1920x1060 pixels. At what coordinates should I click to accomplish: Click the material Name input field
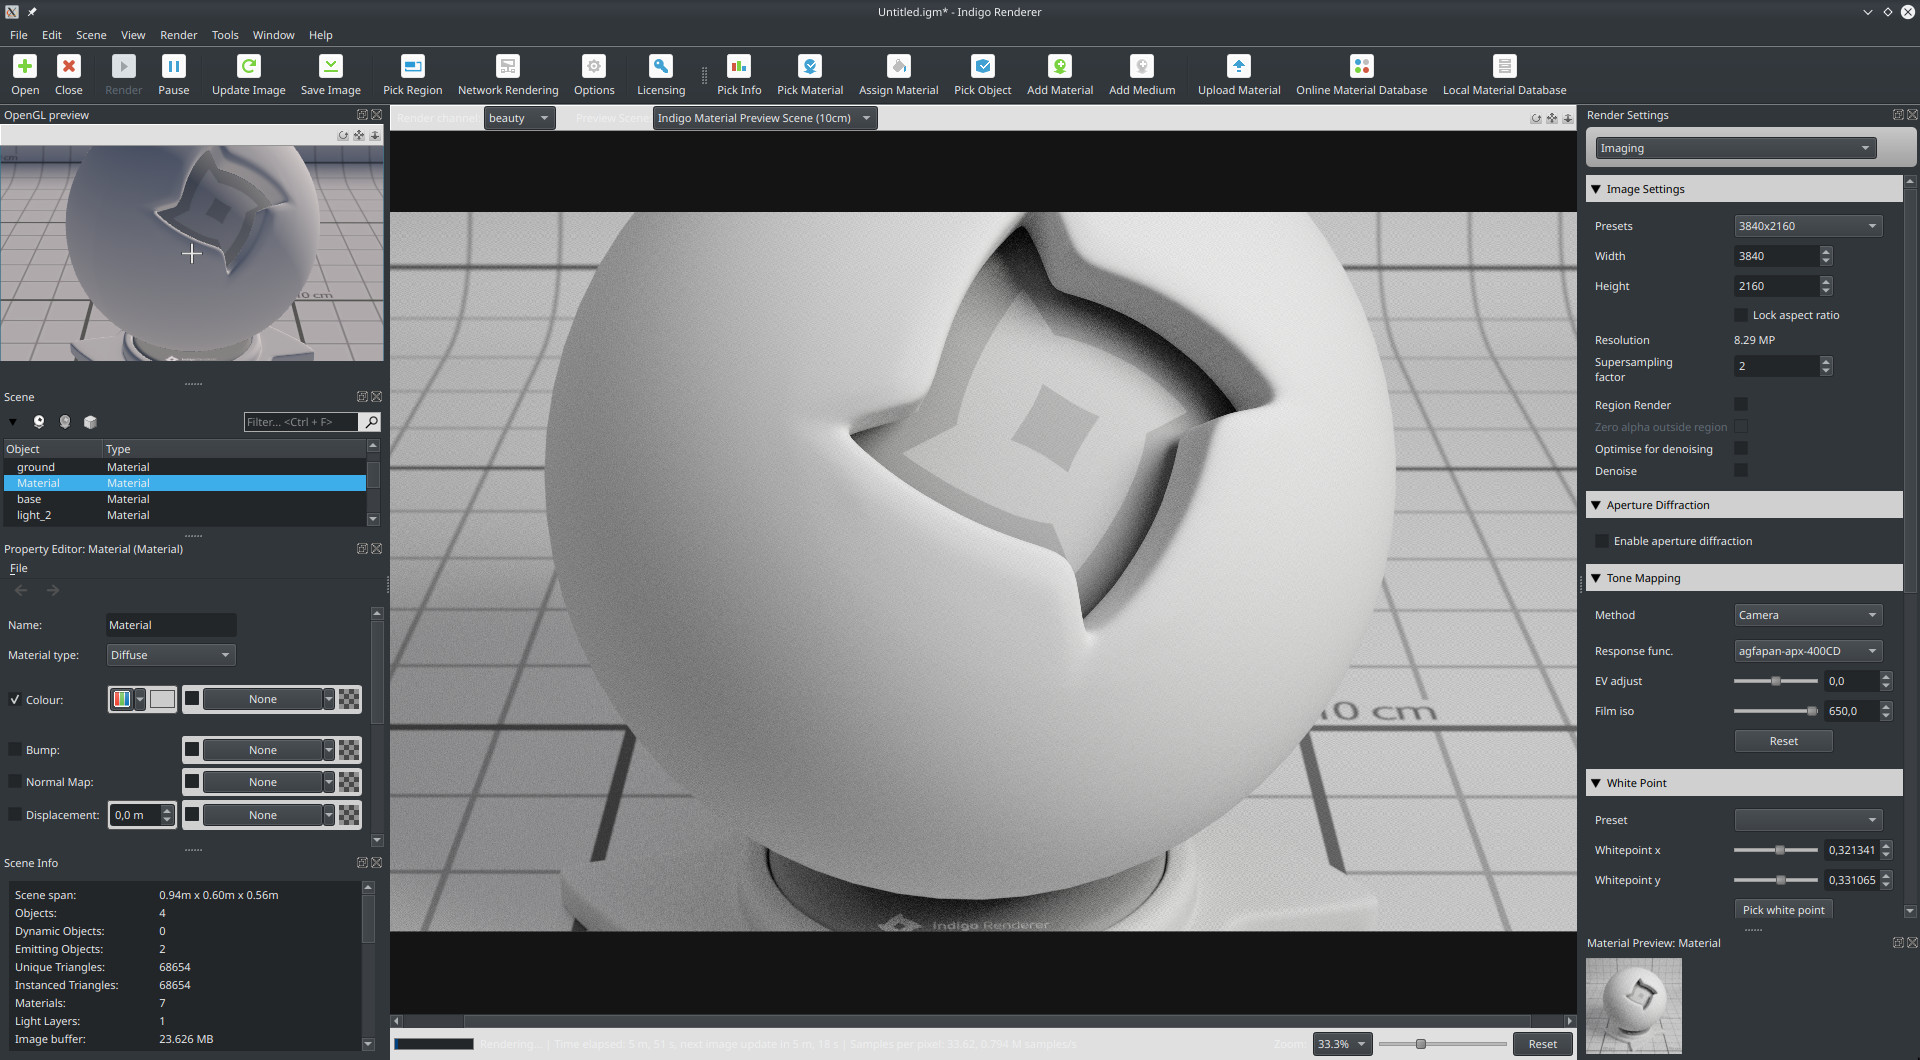(x=171, y=625)
